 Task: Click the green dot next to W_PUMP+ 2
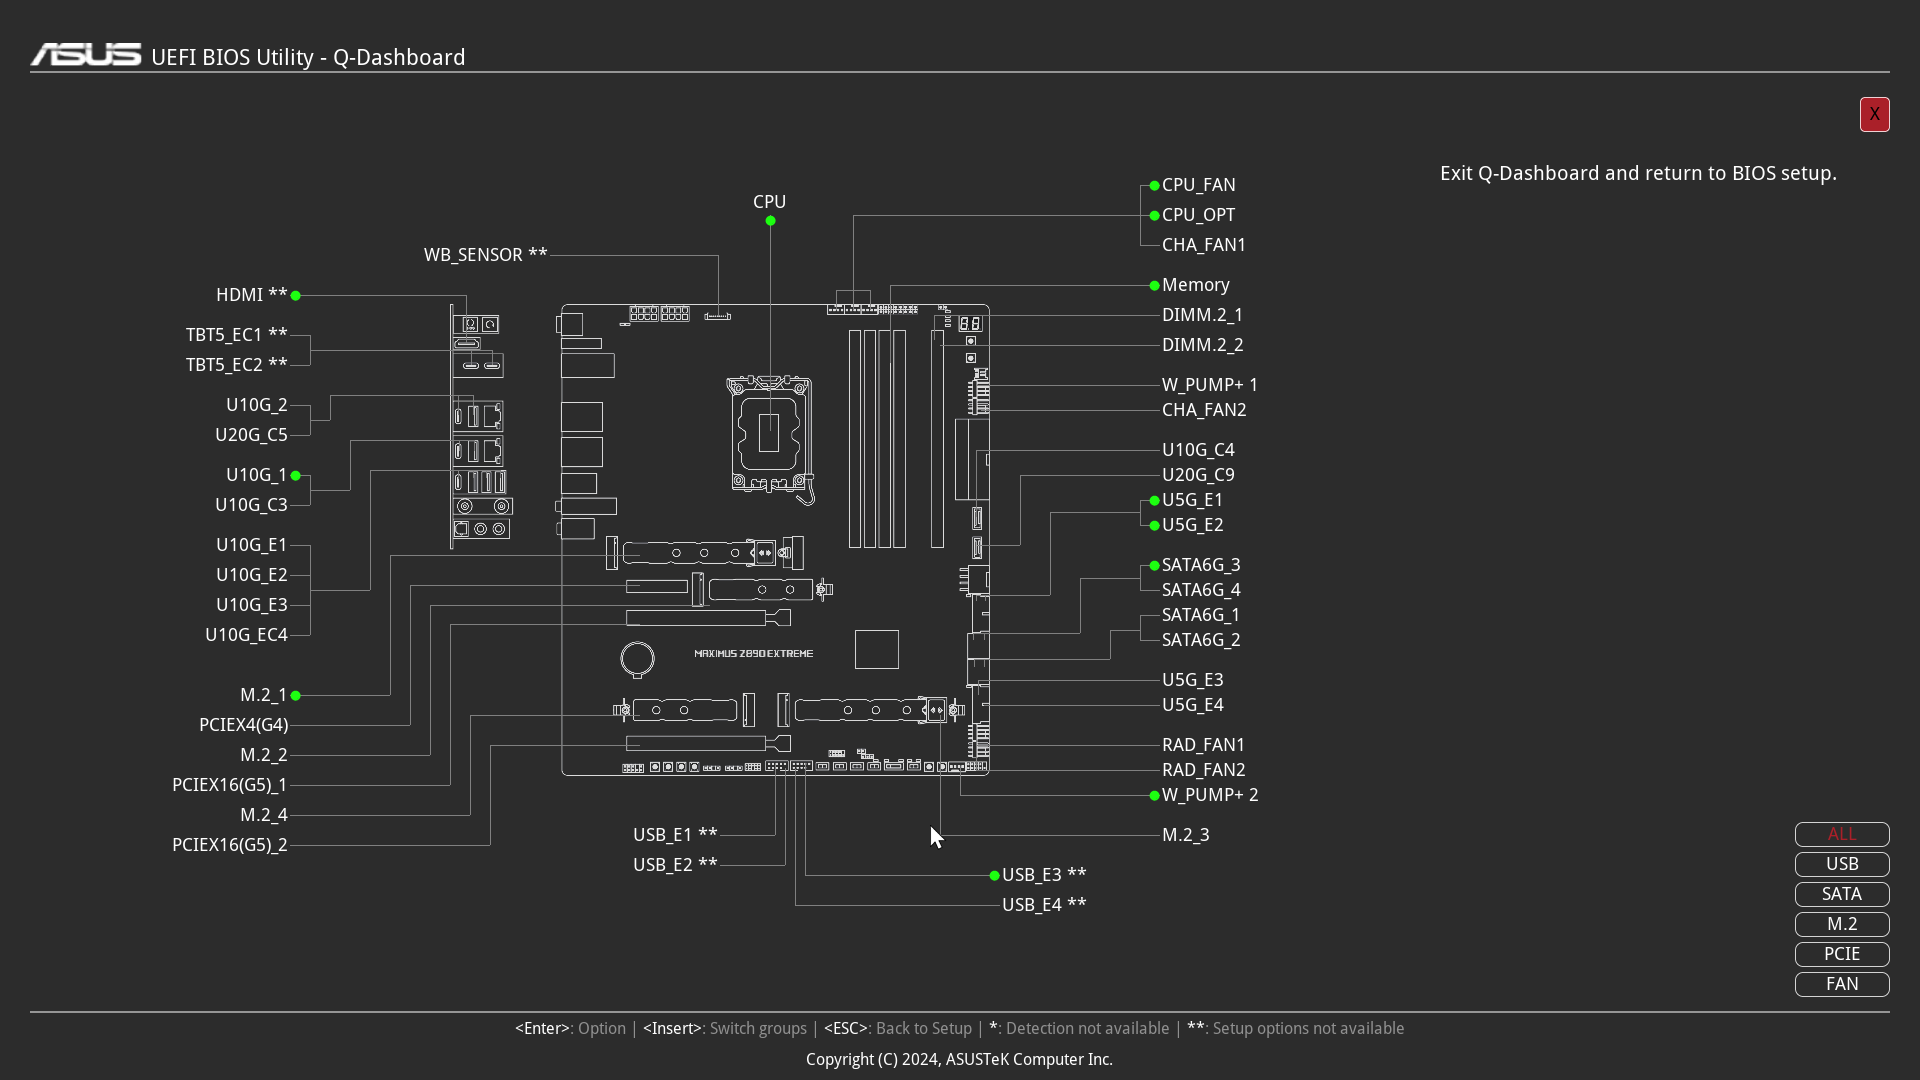point(1154,795)
